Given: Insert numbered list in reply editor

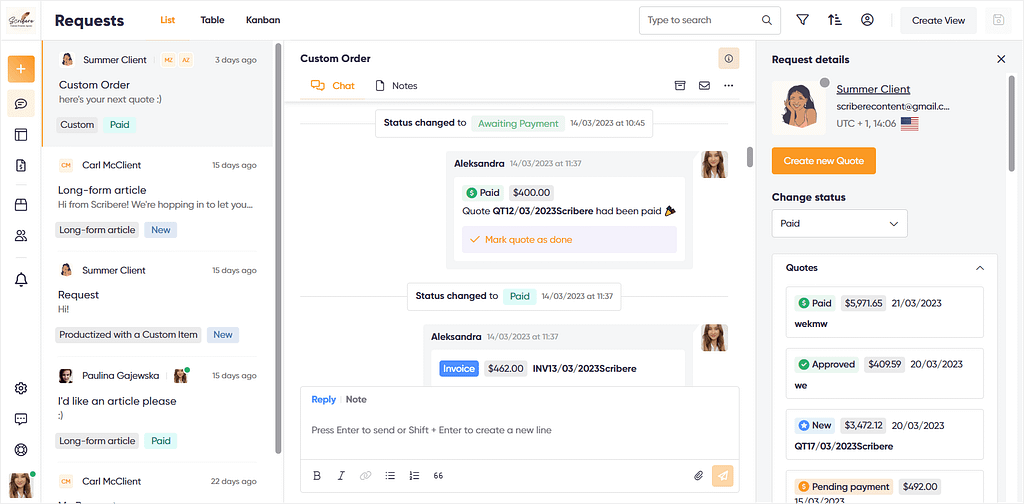Looking at the screenshot, I should [x=414, y=476].
